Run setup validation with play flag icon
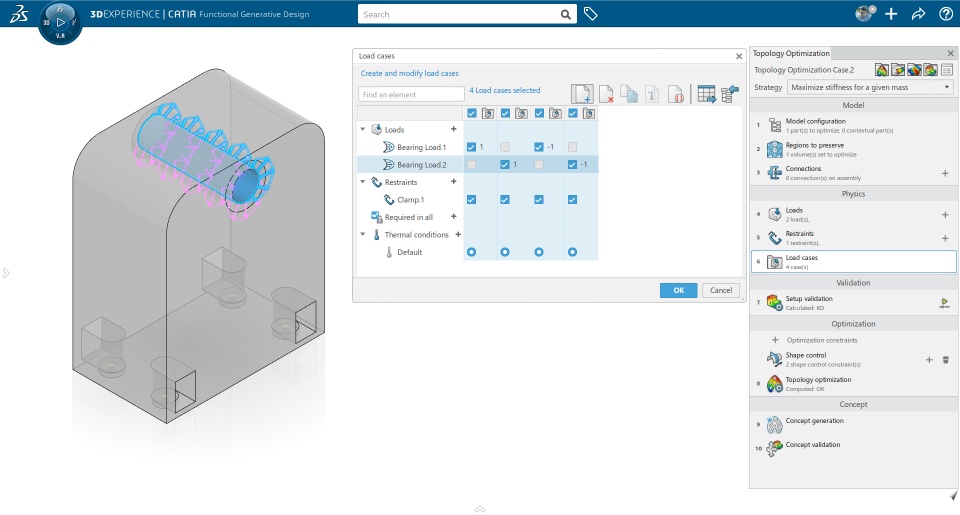Viewport: 960px width, 515px height. 945,303
